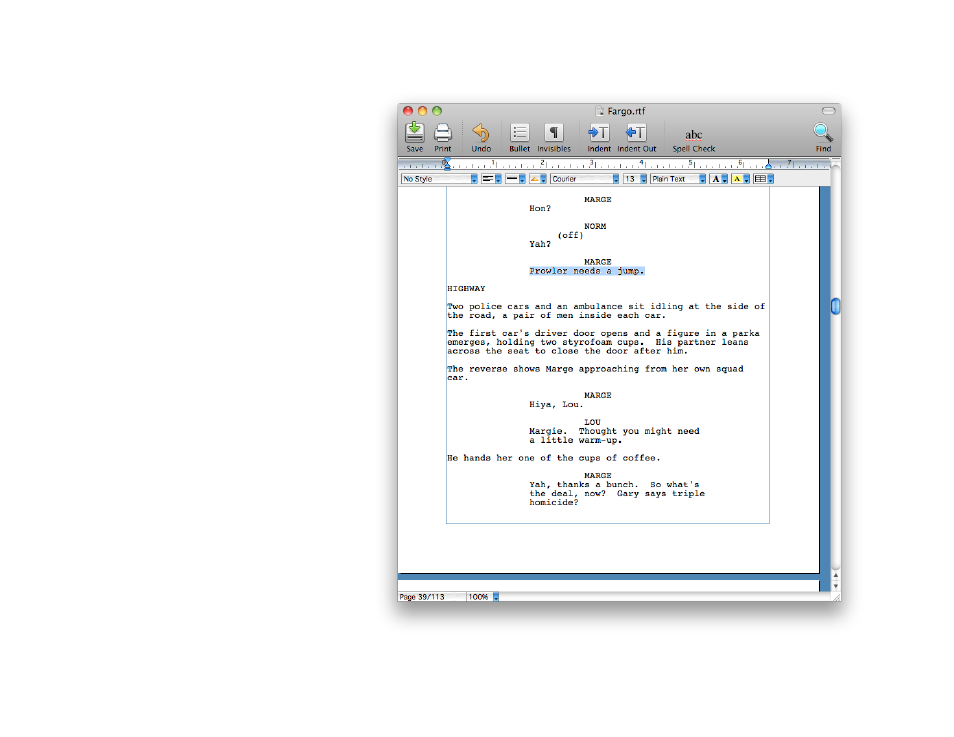954x737 pixels.
Task: Click the character name "LOU"
Action: coord(592,422)
